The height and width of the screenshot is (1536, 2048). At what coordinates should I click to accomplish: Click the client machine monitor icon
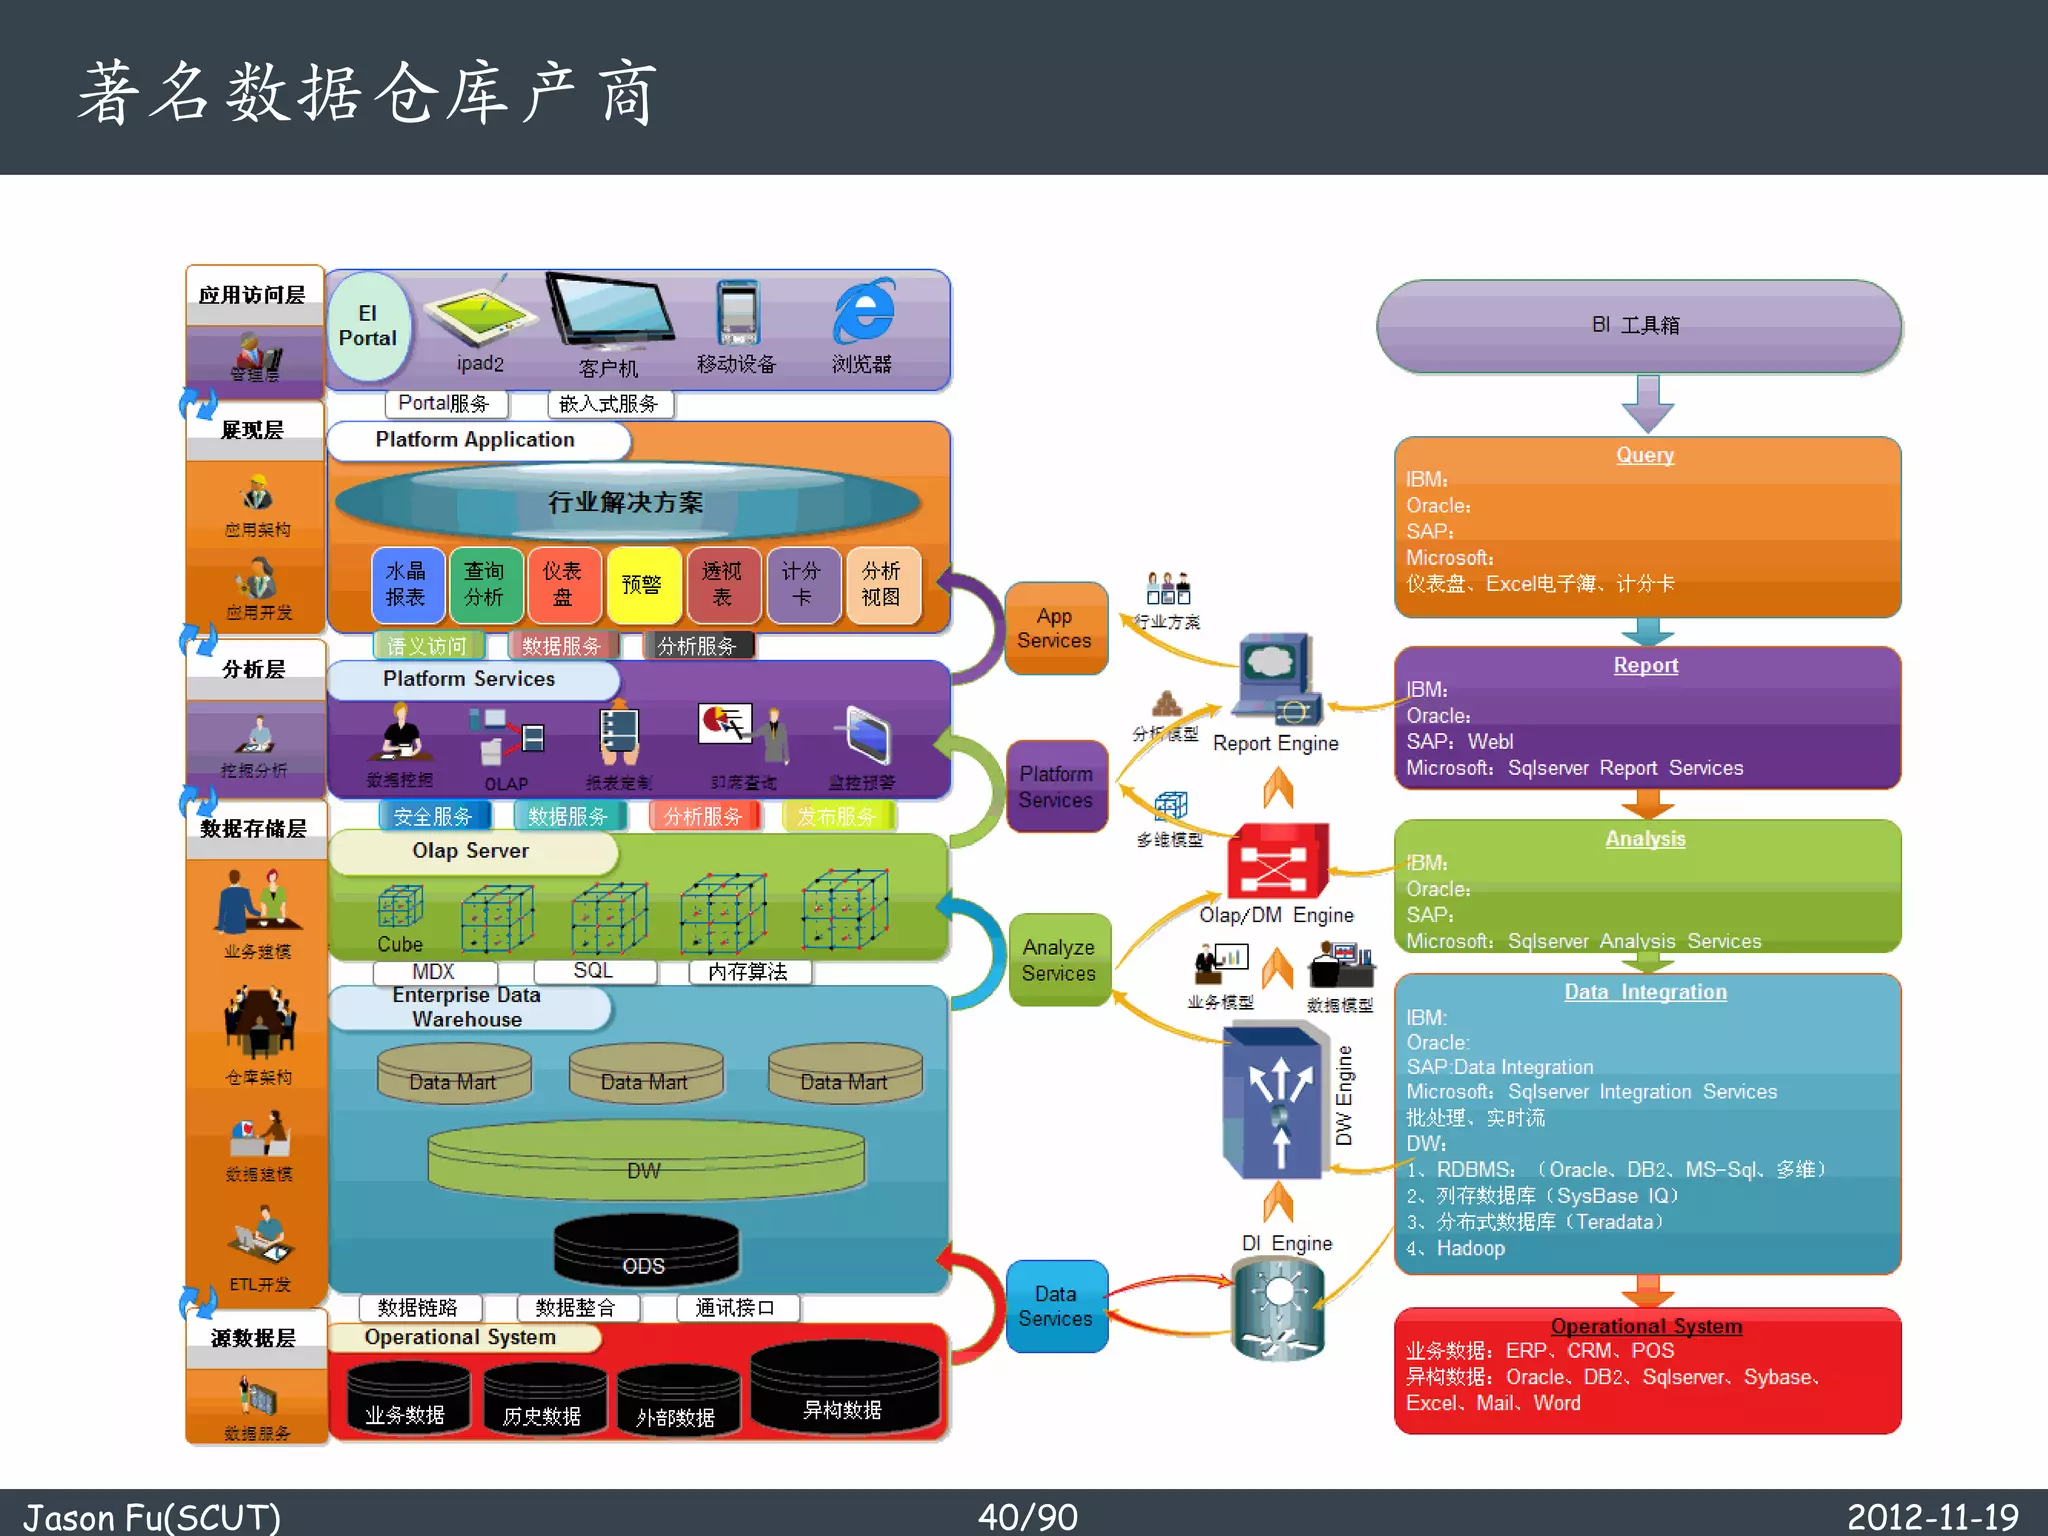tap(610, 310)
